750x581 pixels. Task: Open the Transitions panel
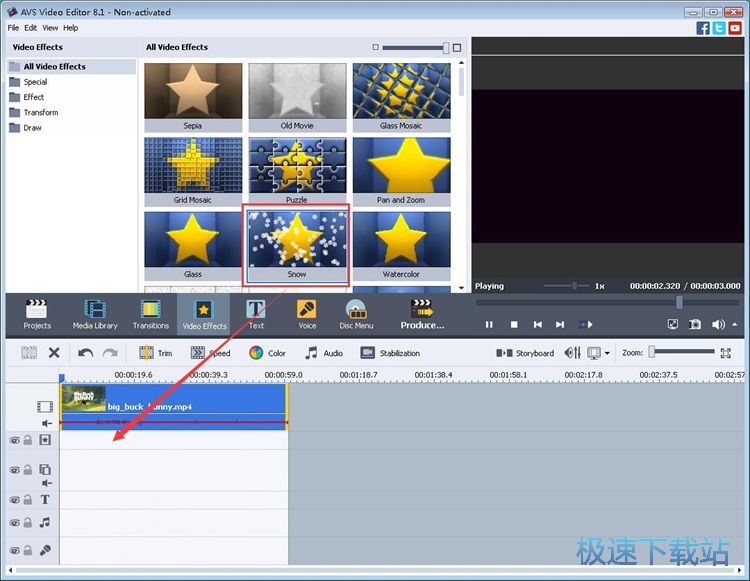click(151, 314)
